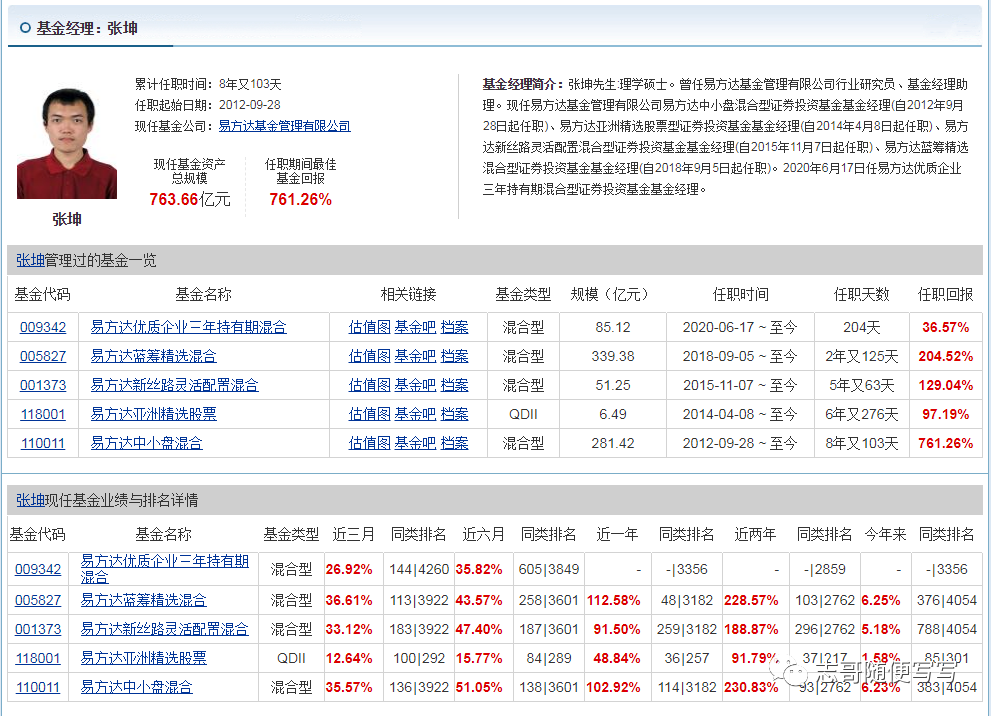Click 张坤 link in the performance section header
The image size is (991, 716).
tap(28, 502)
